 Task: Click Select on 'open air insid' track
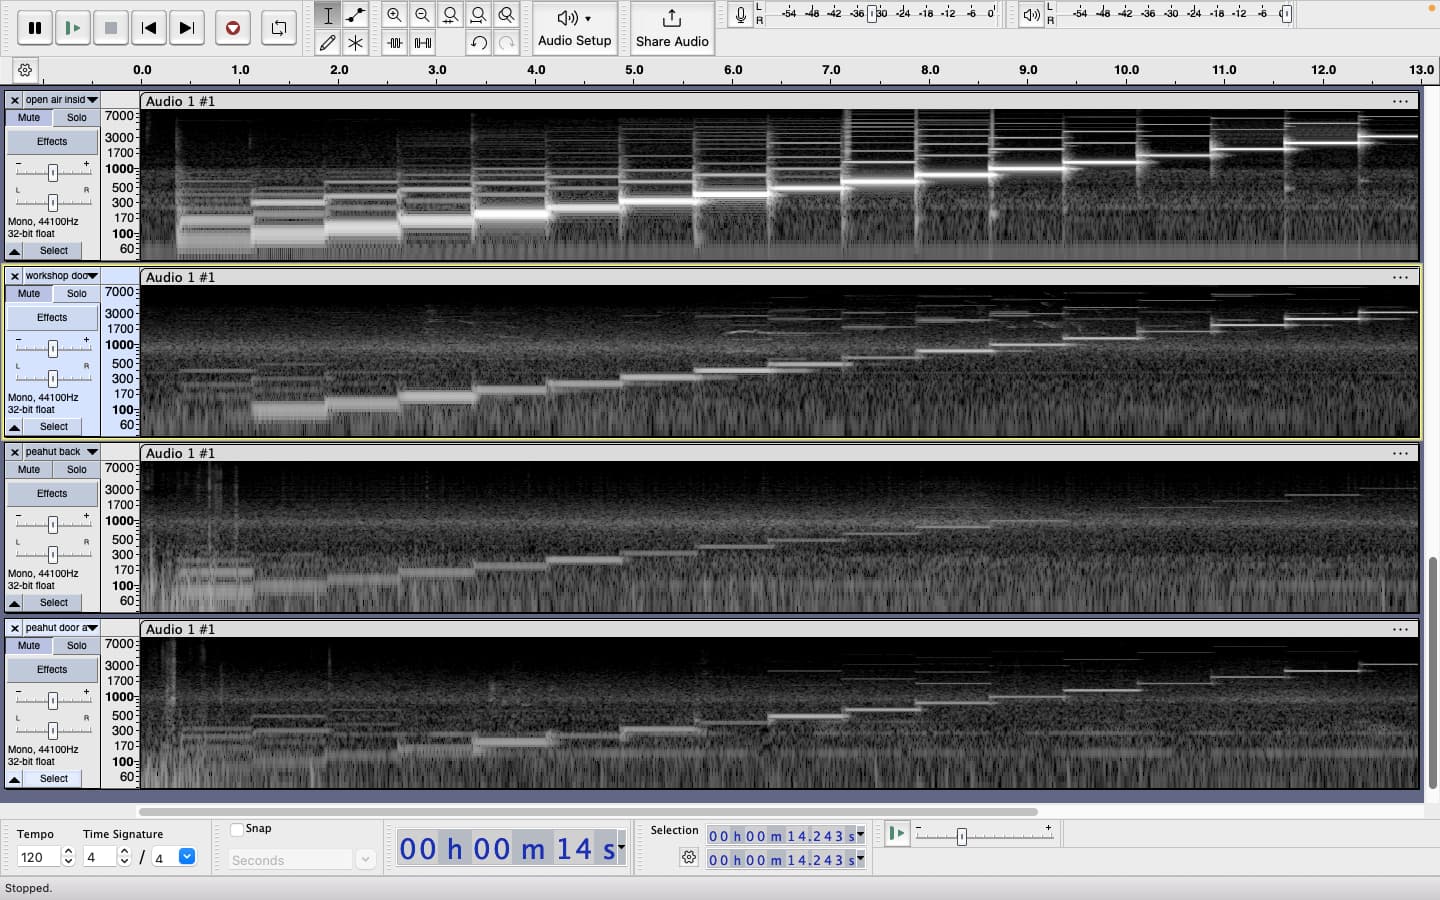54,251
